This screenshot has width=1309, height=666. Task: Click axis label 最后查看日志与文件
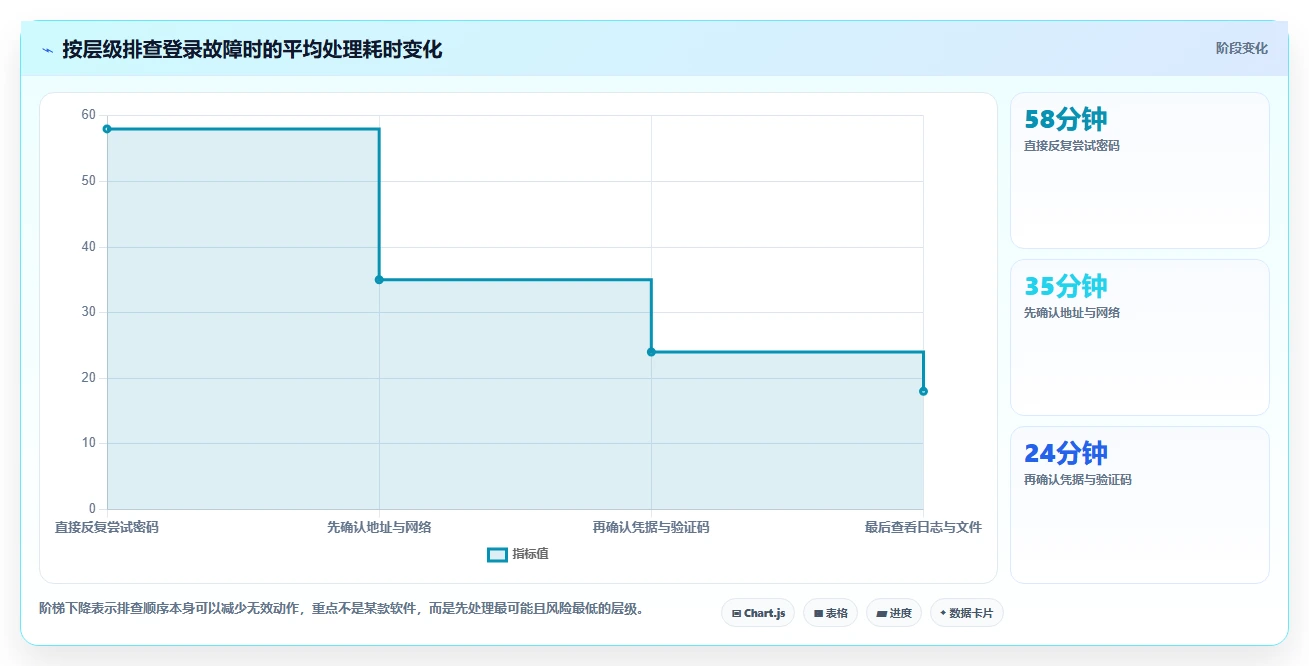923,527
